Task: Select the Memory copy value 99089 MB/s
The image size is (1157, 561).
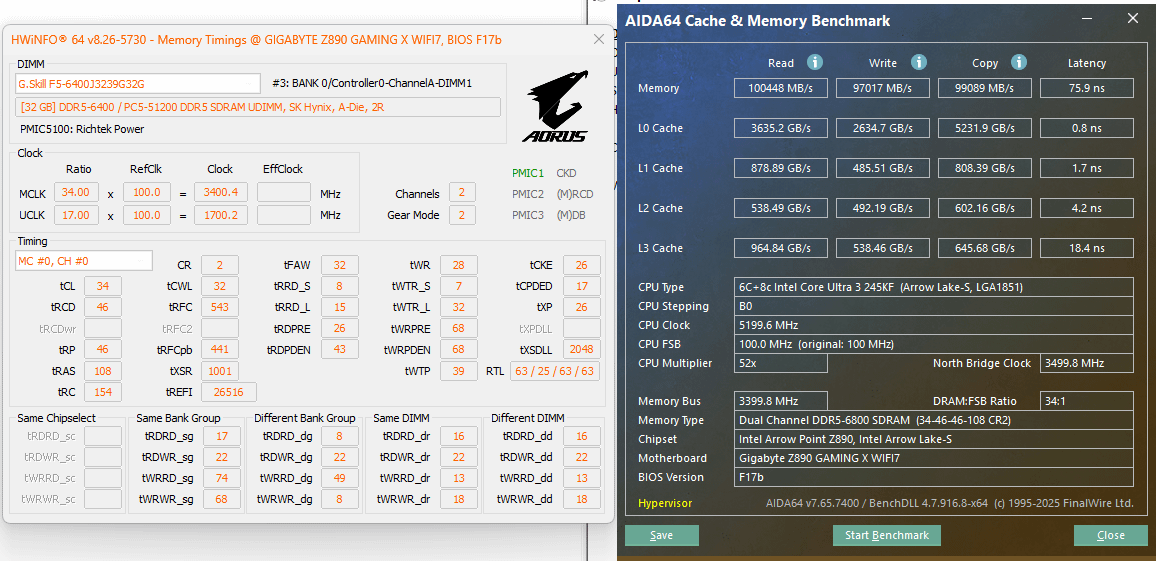Action: pos(985,88)
